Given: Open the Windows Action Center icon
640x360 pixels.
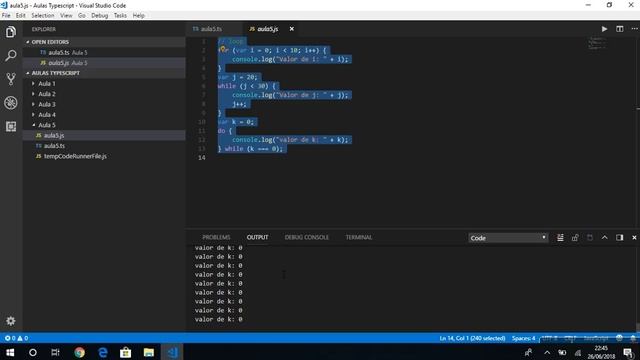Looking at the screenshot, I should click(629, 352).
